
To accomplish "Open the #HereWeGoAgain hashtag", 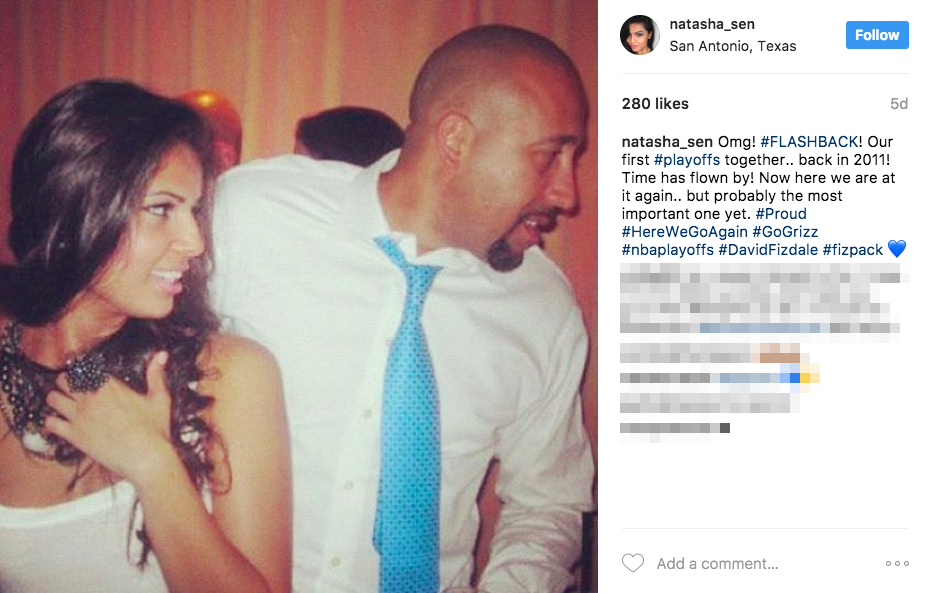I will [684, 232].
